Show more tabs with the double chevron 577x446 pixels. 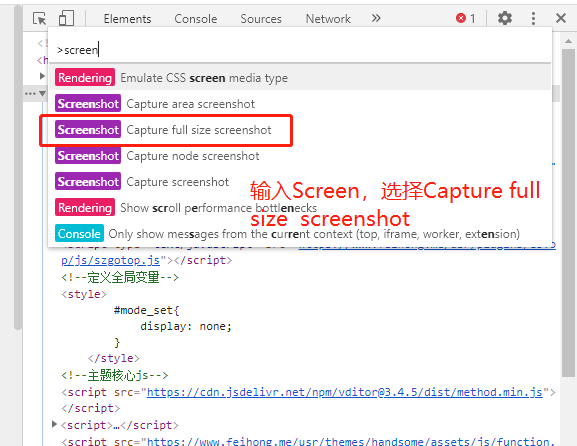(x=376, y=18)
